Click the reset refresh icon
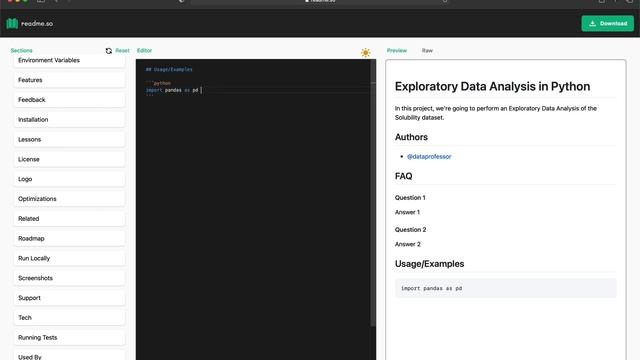The width and height of the screenshot is (640, 360). tap(109, 51)
